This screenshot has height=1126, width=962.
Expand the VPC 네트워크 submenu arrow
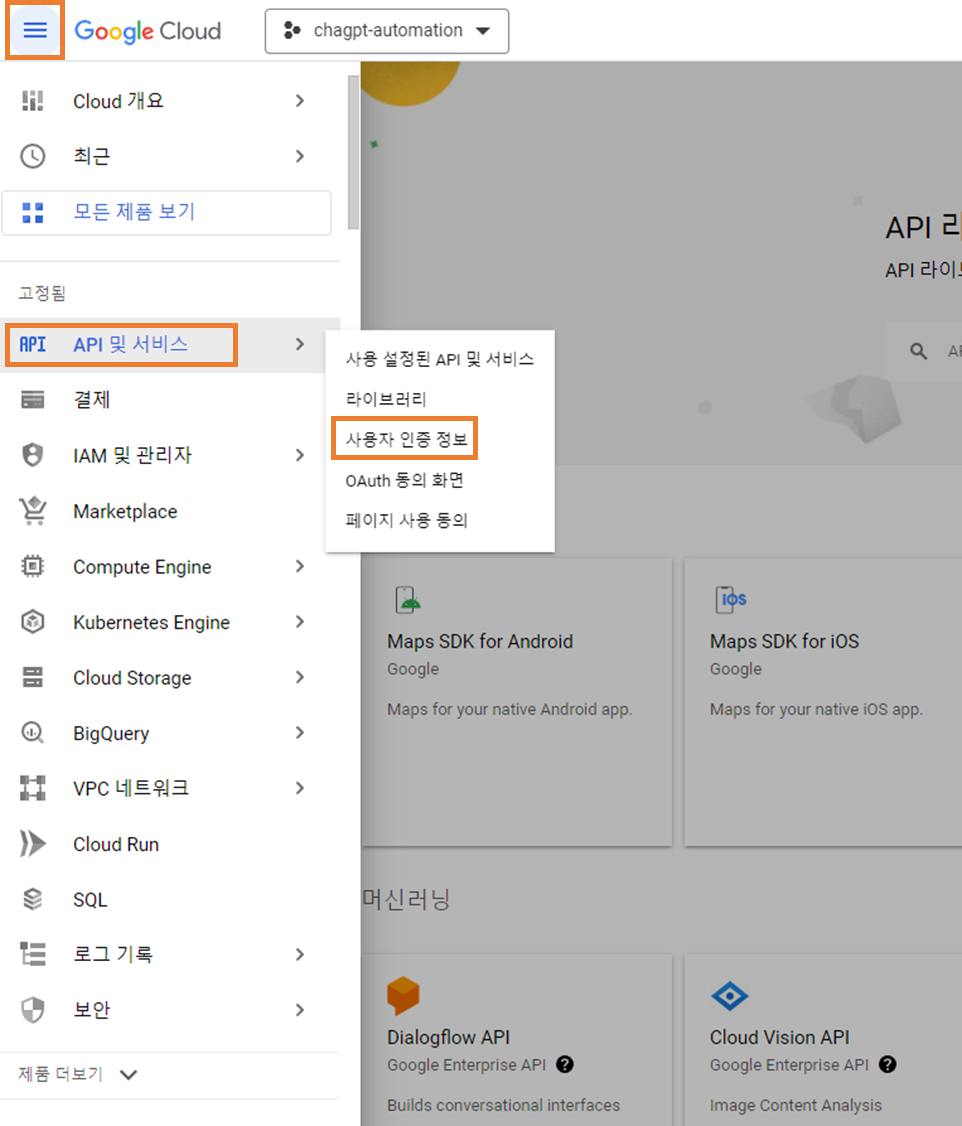point(299,788)
